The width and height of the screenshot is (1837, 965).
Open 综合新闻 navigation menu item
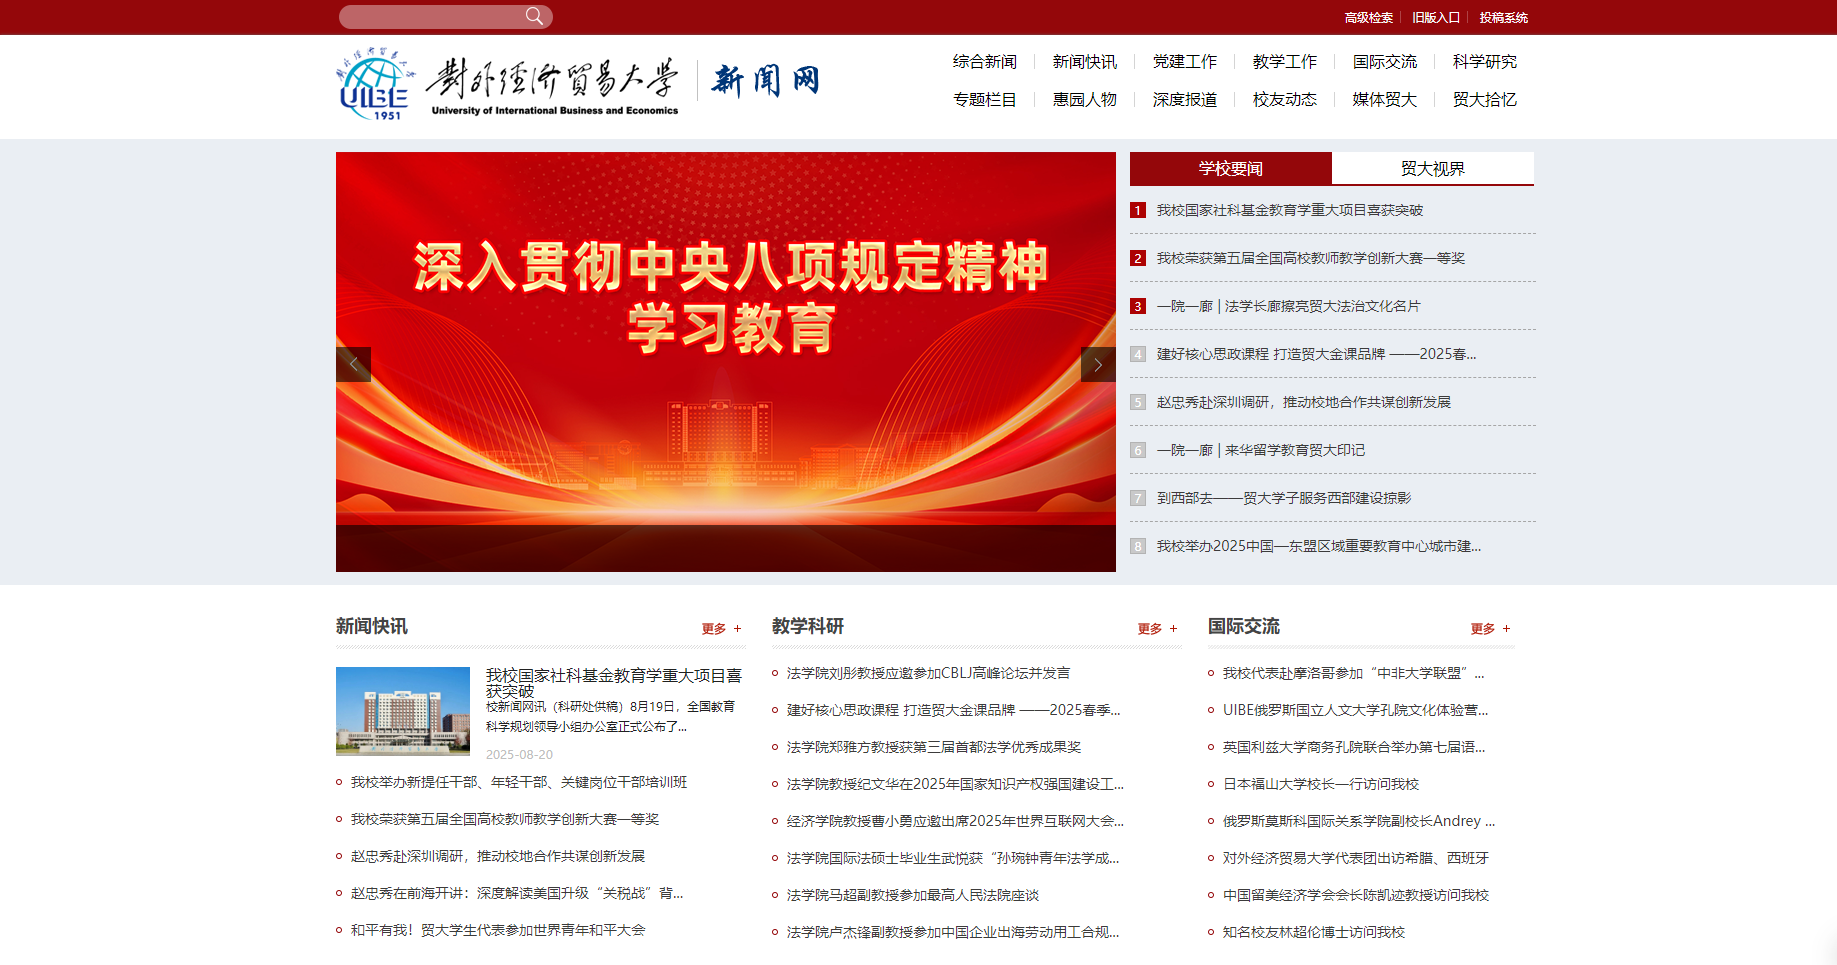point(984,62)
